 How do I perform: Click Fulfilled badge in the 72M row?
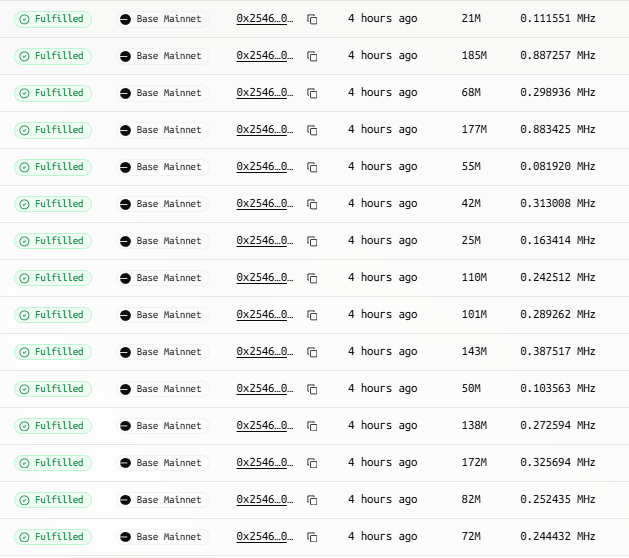(53, 537)
